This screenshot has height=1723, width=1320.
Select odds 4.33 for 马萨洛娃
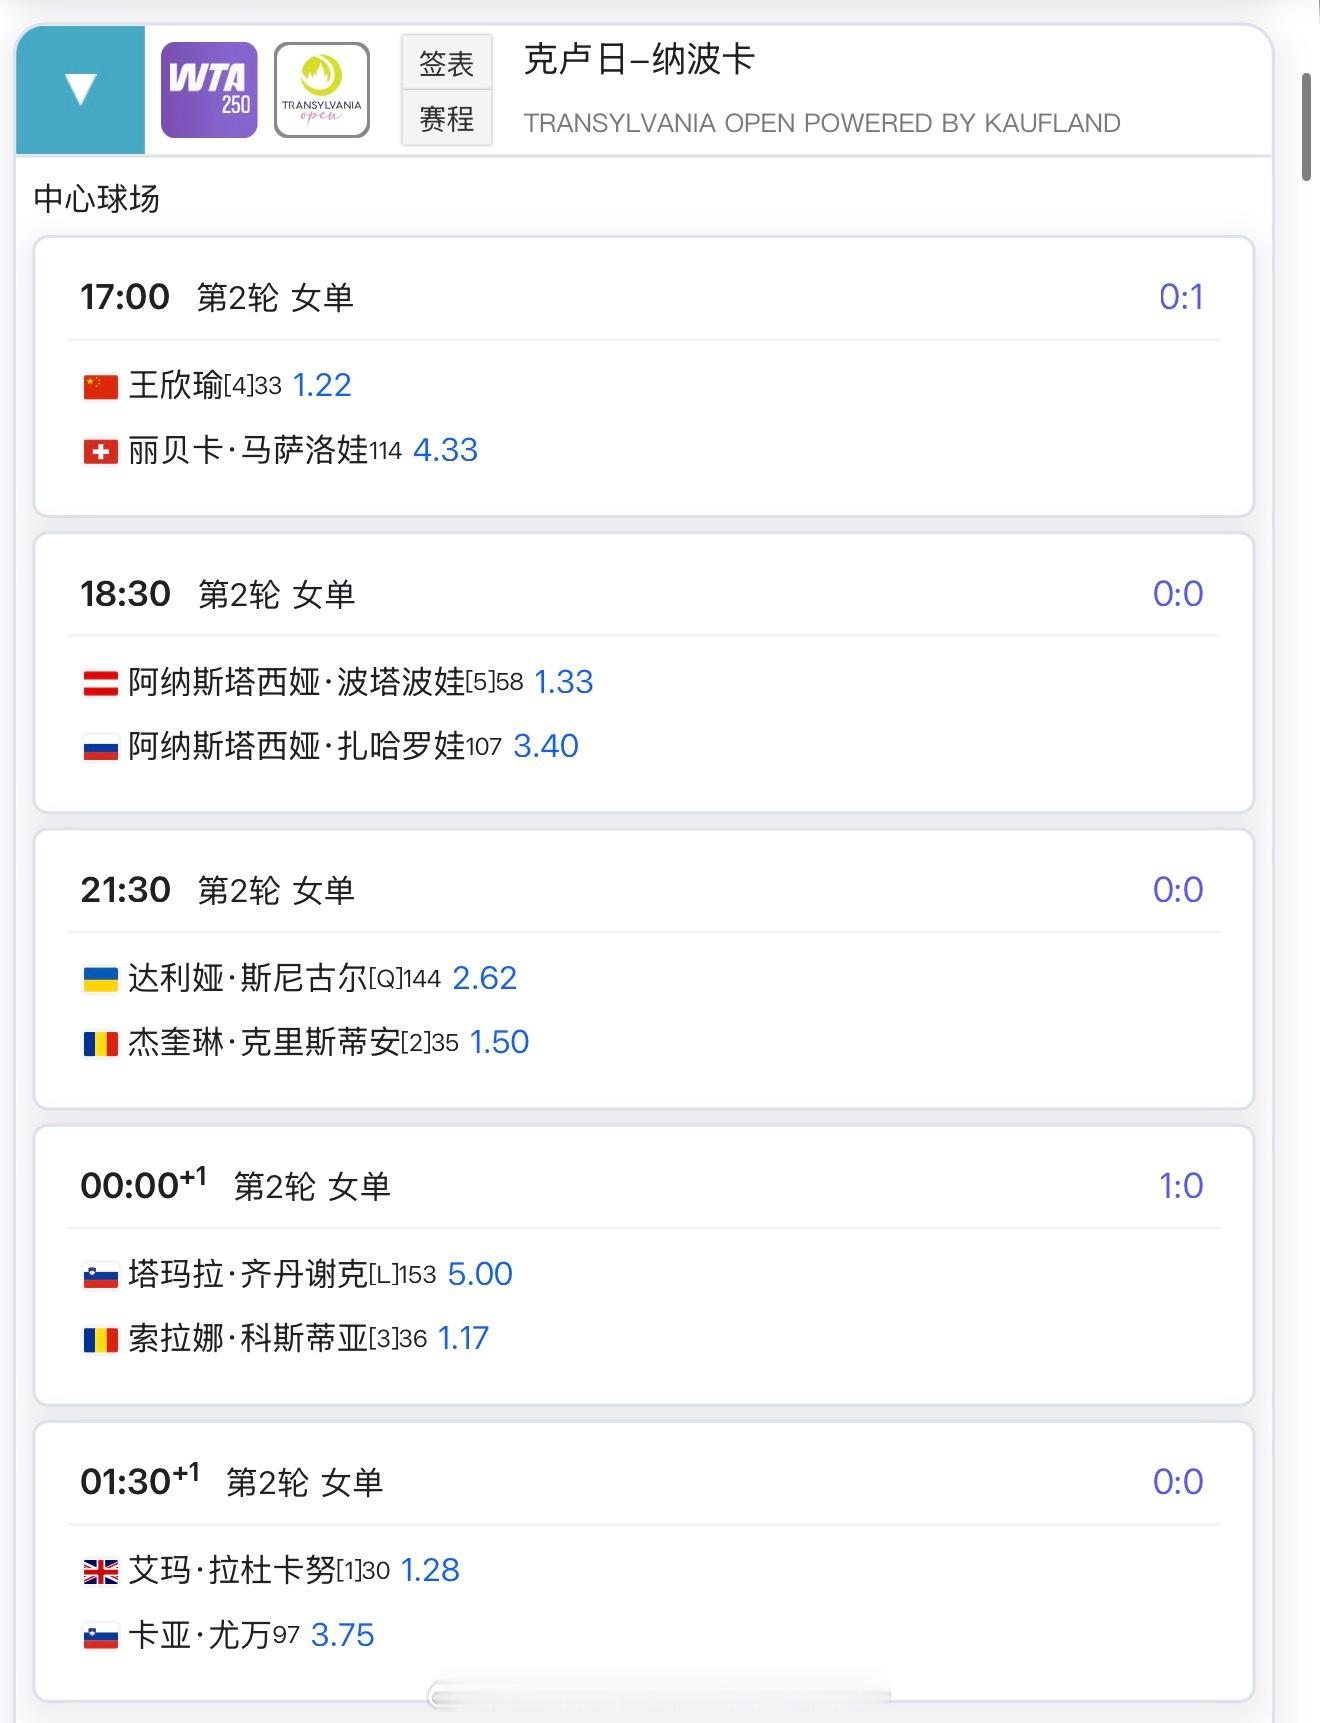point(445,450)
